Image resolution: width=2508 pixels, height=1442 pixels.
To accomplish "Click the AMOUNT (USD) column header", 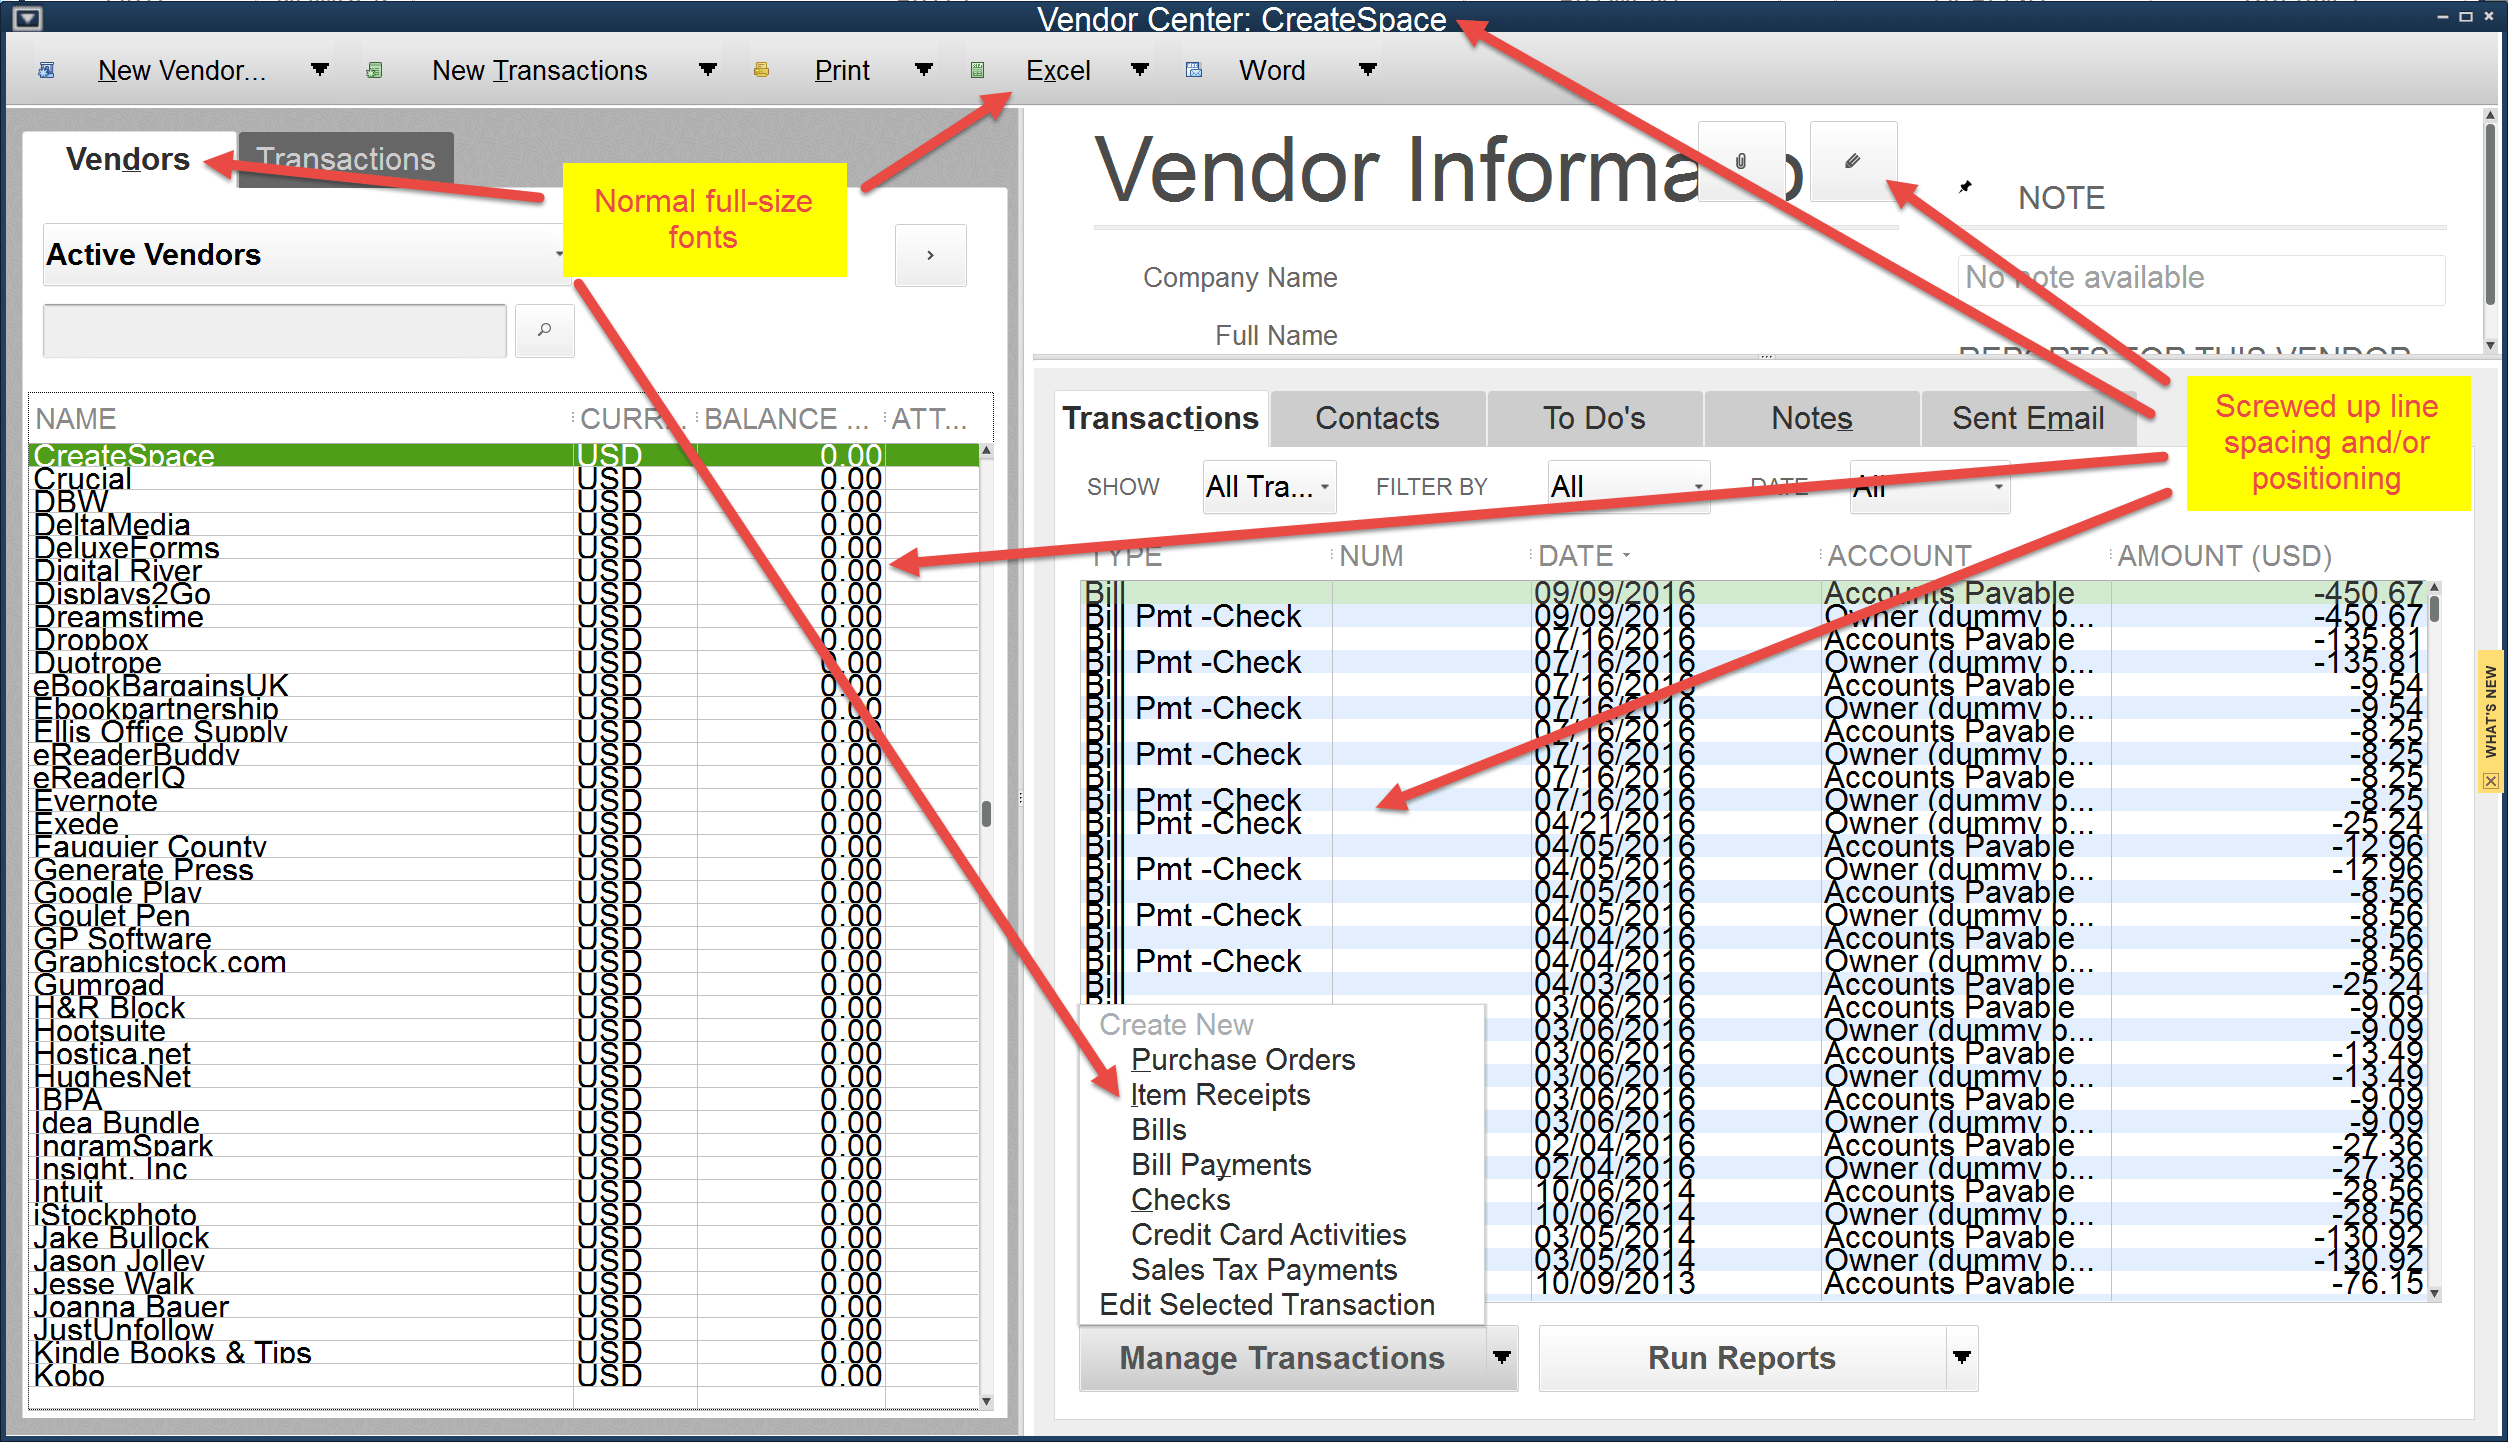I will tap(2225, 556).
